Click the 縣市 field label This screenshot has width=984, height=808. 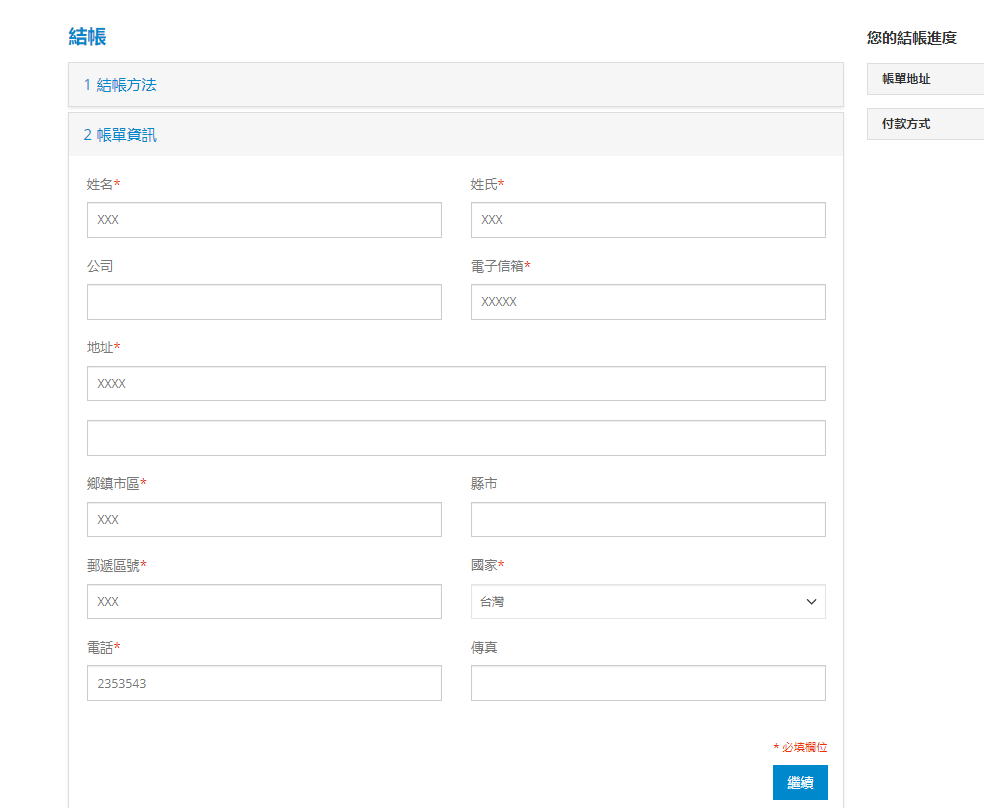pyautogui.click(x=484, y=484)
